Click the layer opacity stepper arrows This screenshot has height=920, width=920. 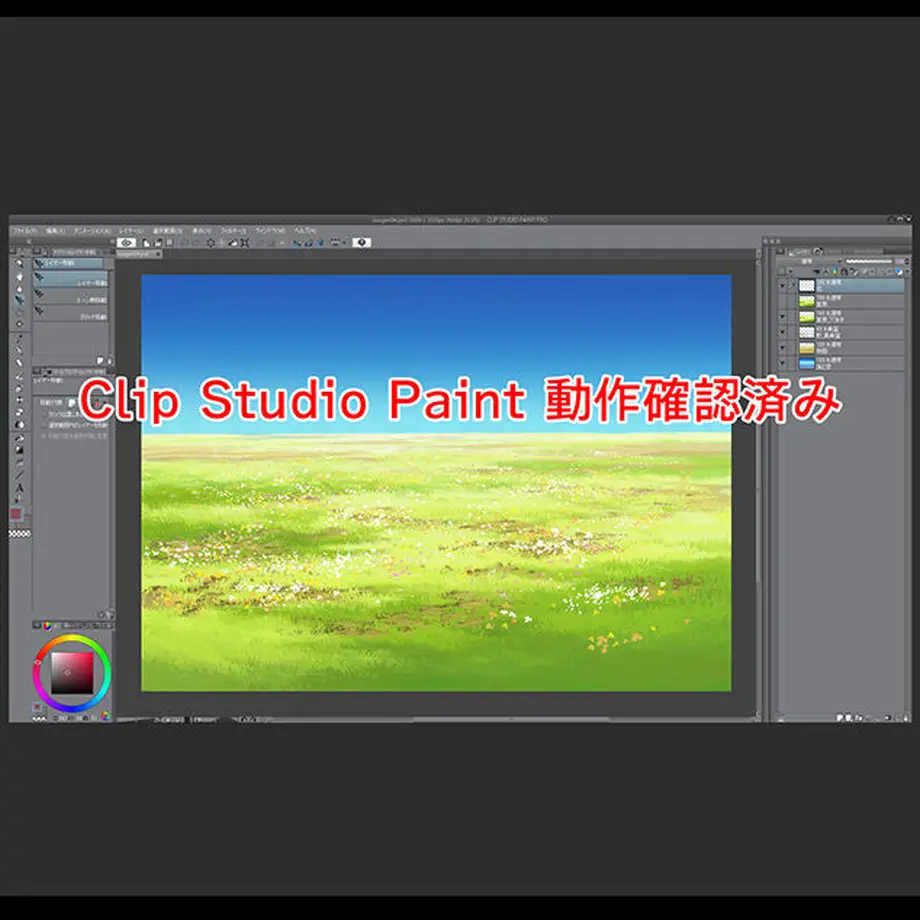pyautogui.click(x=907, y=261)
